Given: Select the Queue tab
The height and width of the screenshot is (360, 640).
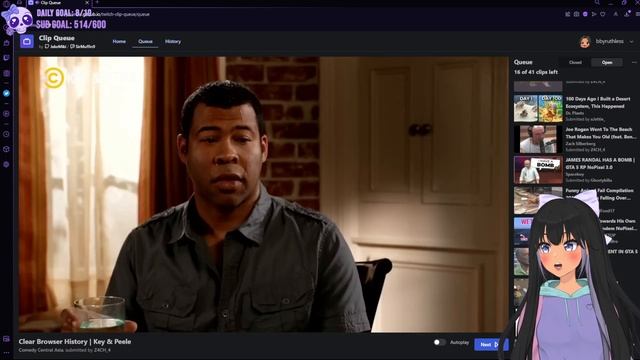Looking at the screenshot, I should (145, 41).
